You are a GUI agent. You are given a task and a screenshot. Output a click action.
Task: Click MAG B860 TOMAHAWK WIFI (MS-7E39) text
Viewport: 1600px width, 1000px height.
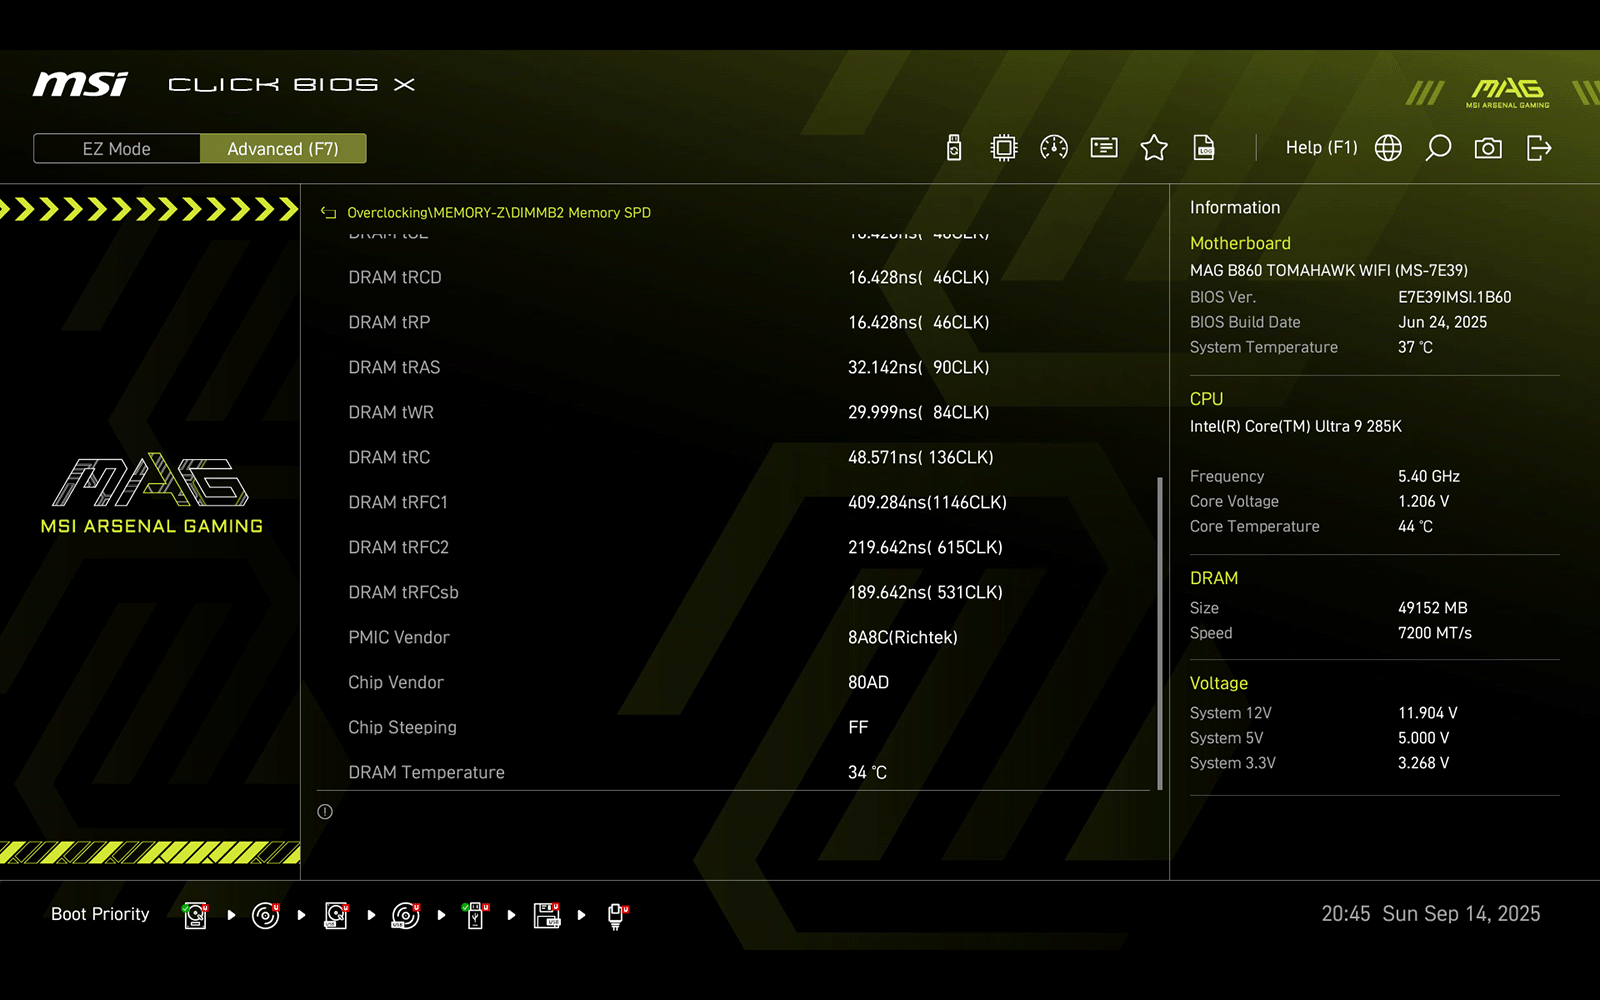[x=1329, y=270]
